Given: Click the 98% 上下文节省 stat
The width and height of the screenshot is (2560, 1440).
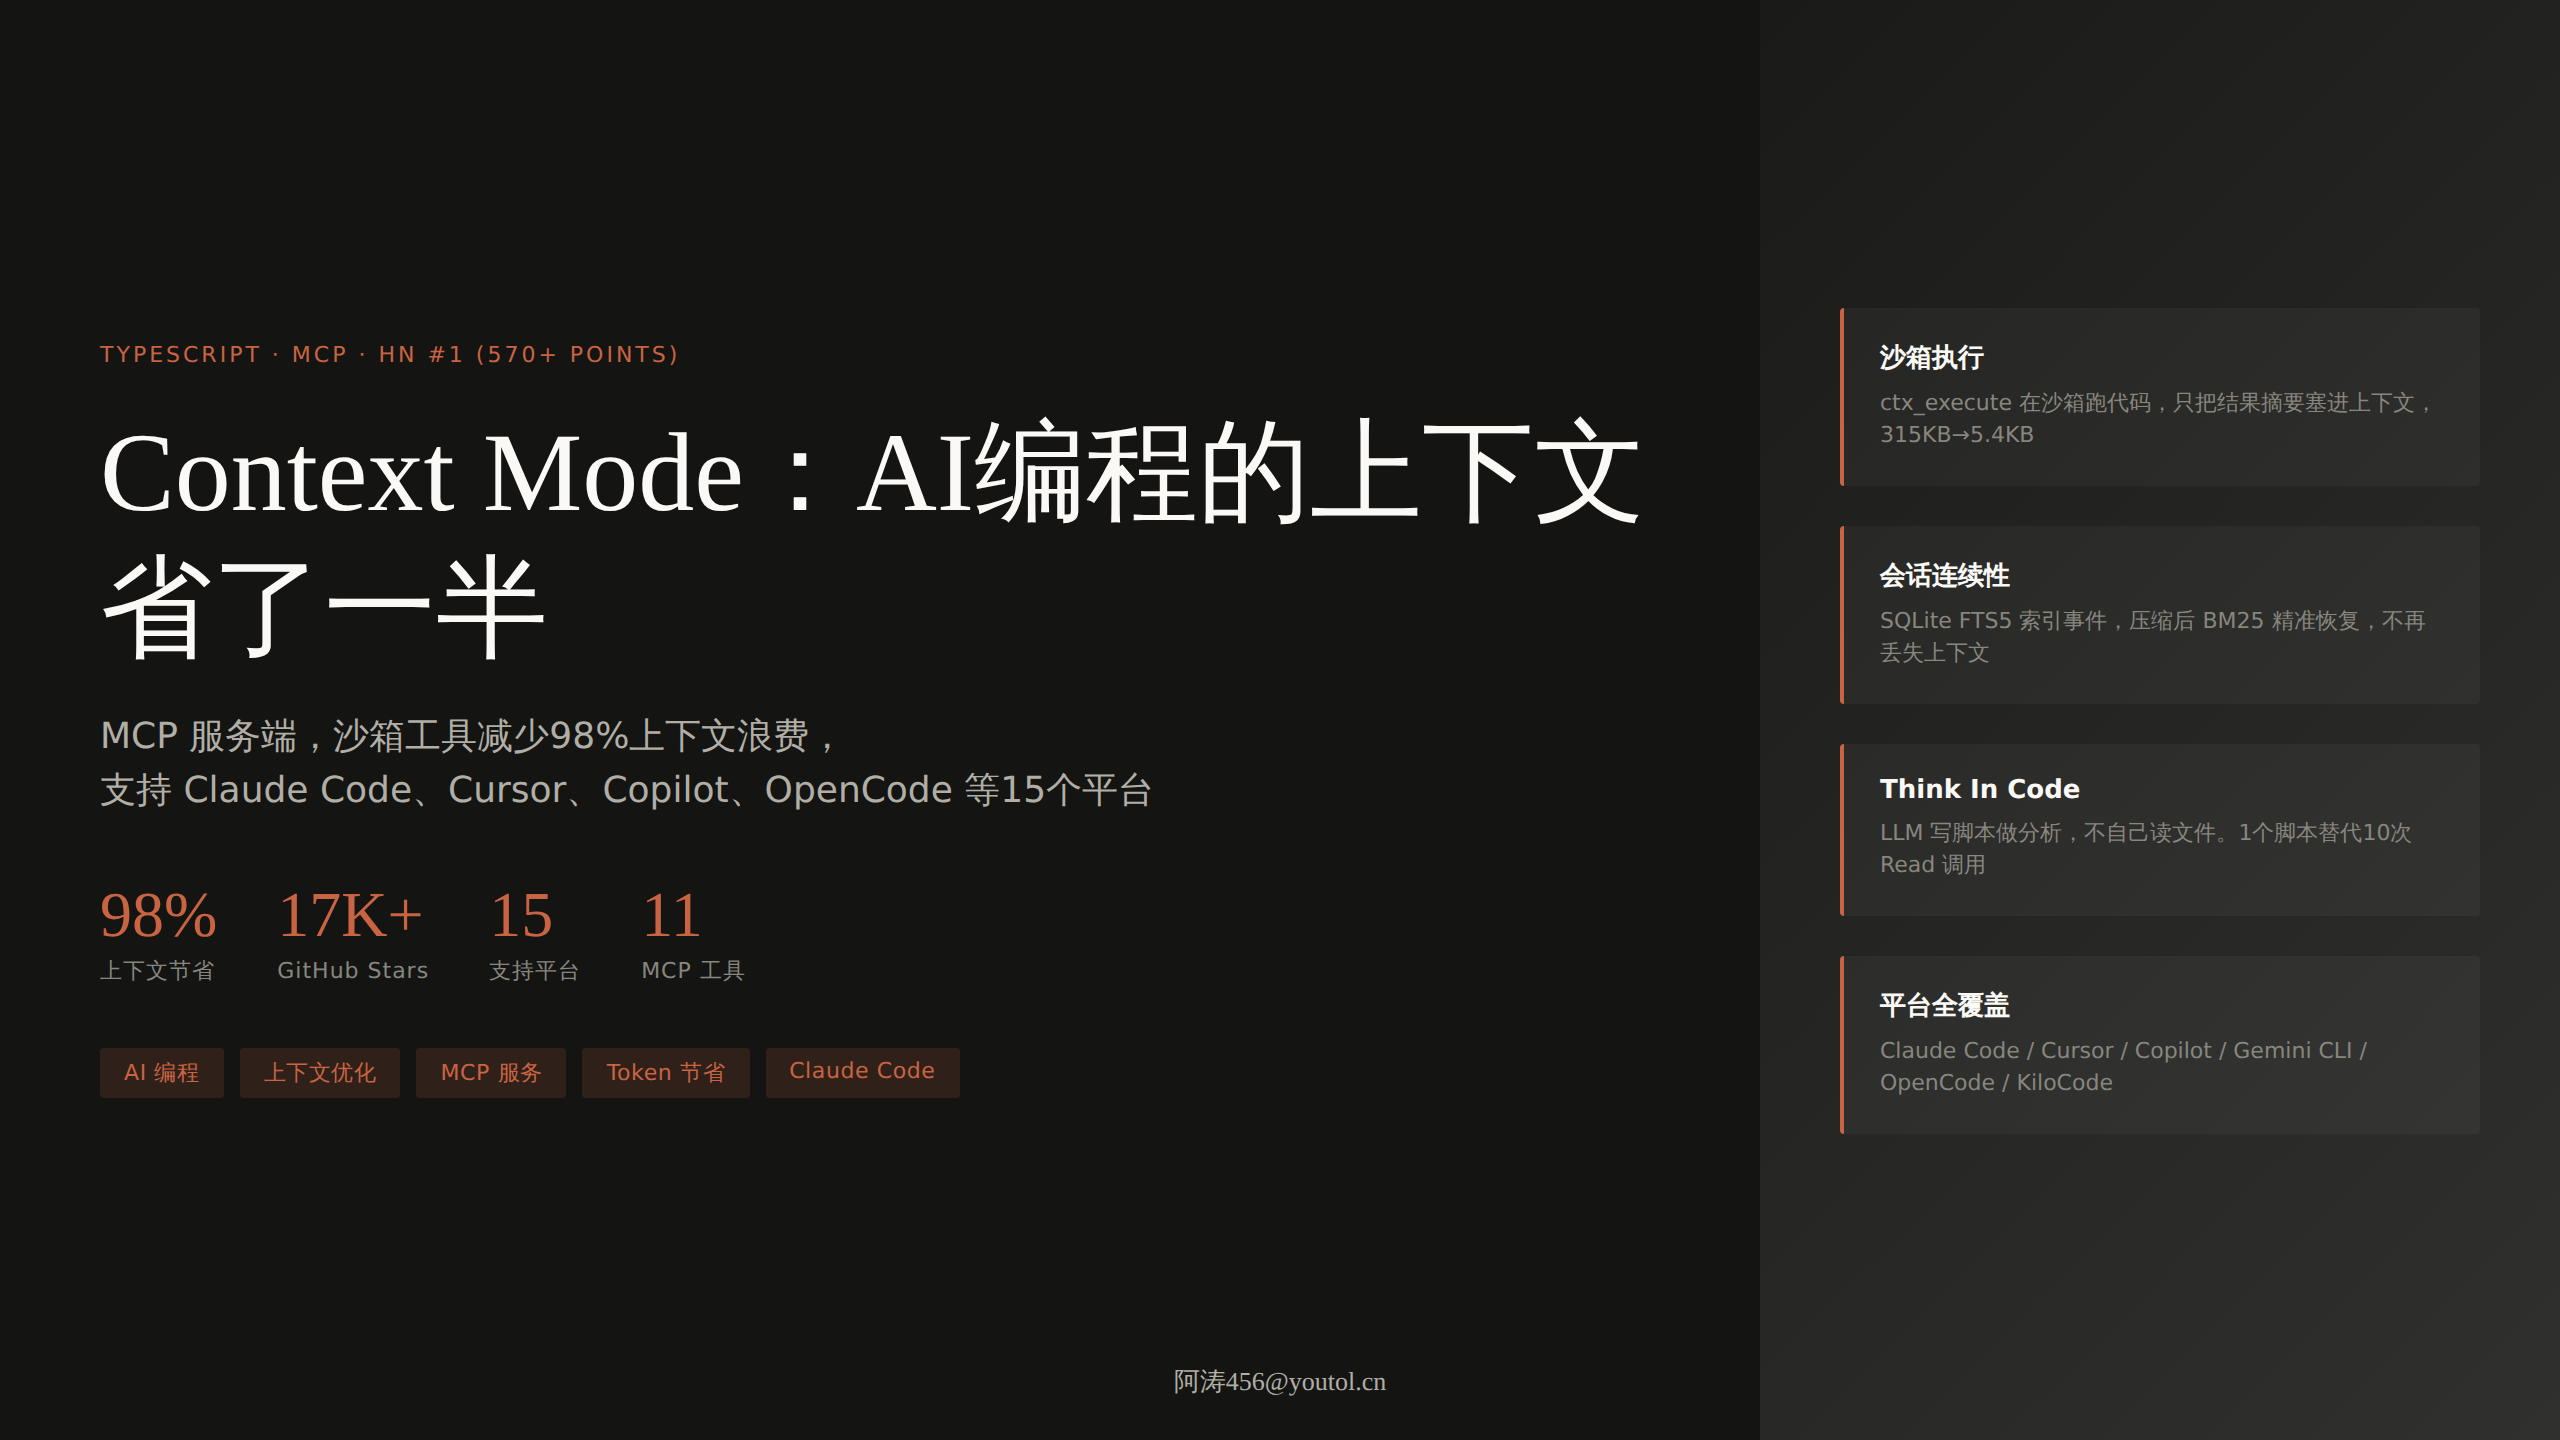Looking at the screenshot, I should pos(158,935).
